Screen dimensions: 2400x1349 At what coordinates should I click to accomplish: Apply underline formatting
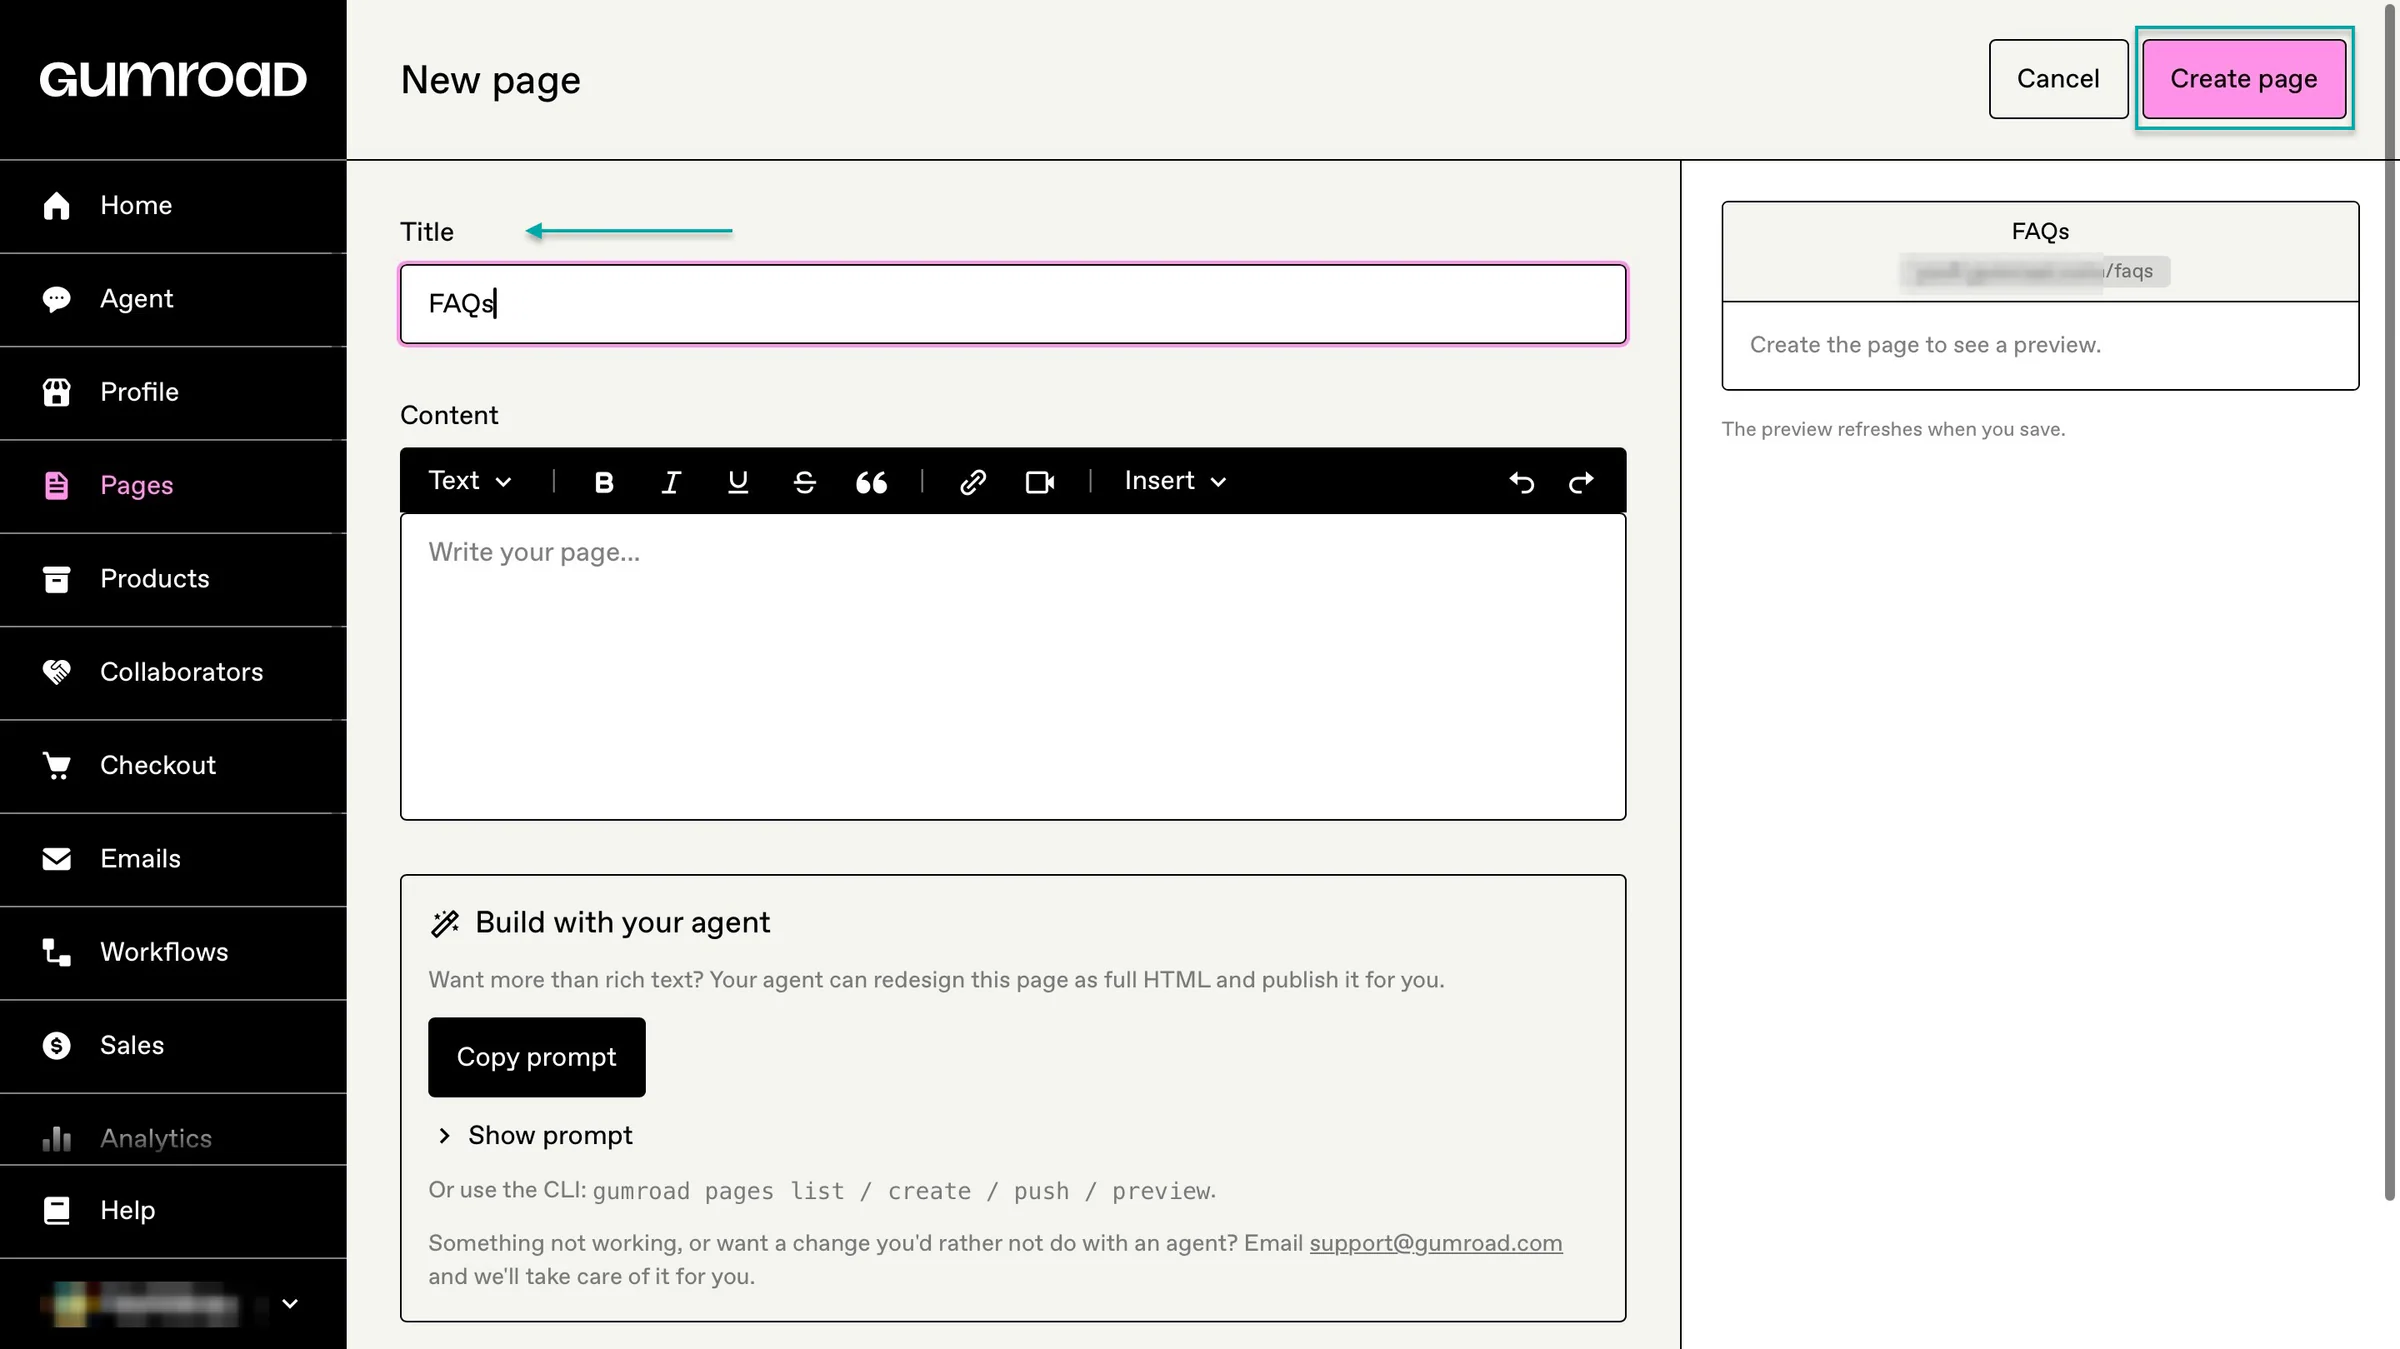point(738,482)
